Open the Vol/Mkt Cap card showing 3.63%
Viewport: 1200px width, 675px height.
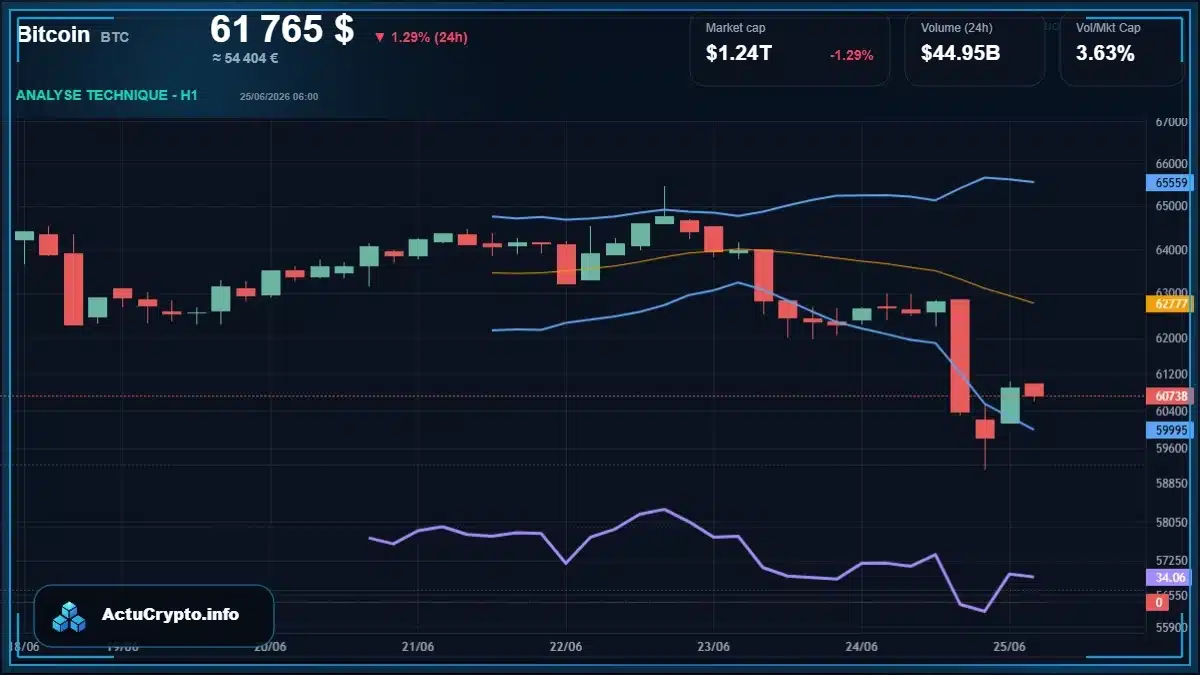tap(1122, 48)
